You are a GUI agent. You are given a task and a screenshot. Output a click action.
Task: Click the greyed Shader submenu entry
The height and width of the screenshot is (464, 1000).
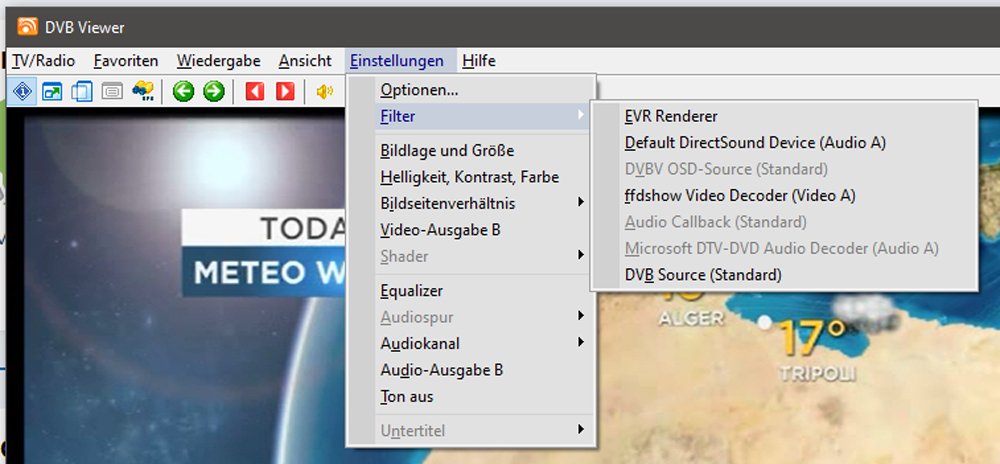click(472, 256)
